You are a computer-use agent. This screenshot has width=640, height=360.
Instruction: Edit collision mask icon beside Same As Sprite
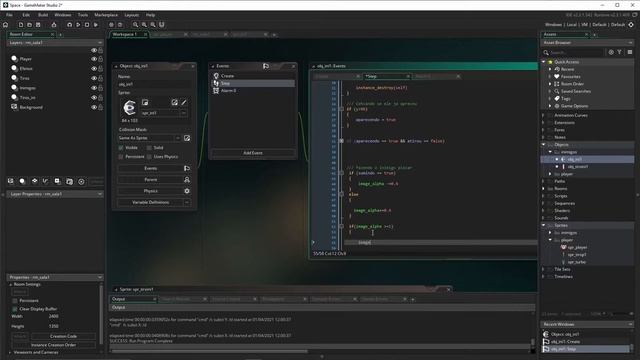(x=187, y=138)
